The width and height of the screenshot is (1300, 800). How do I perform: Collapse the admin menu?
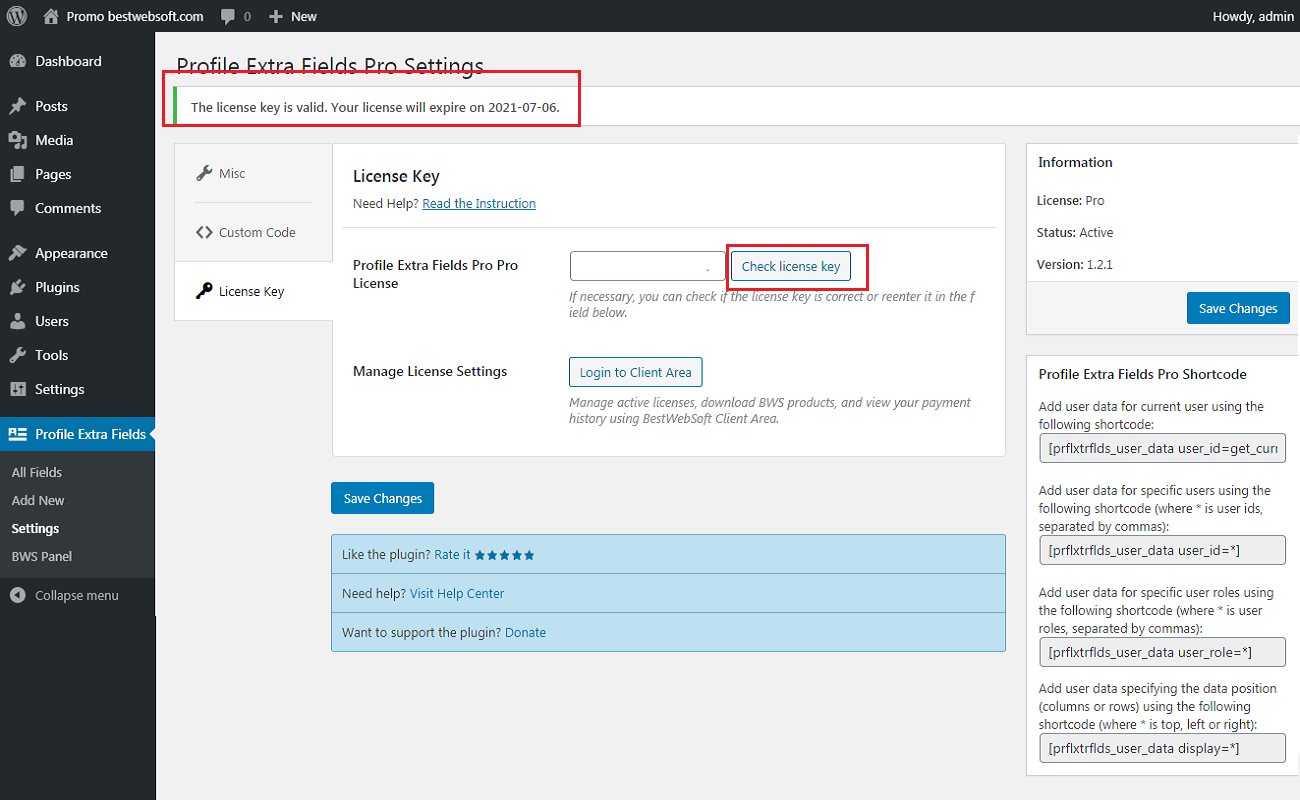point(77,595)
